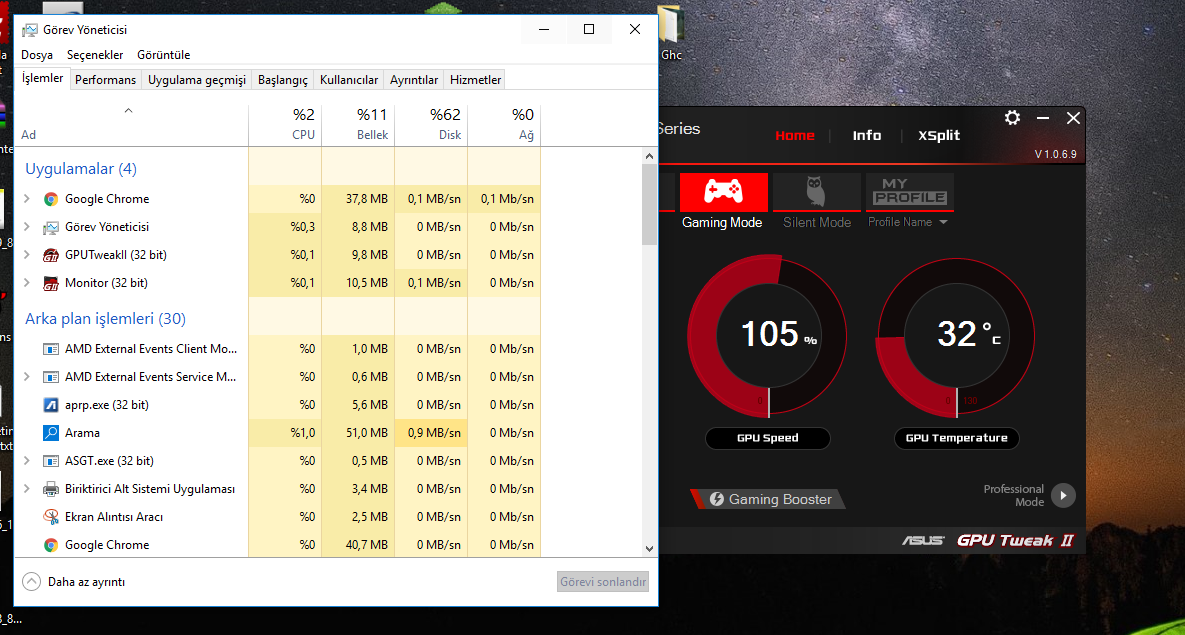Click the GPU Speed label button

pyautogui.click(x=768, y=438)
